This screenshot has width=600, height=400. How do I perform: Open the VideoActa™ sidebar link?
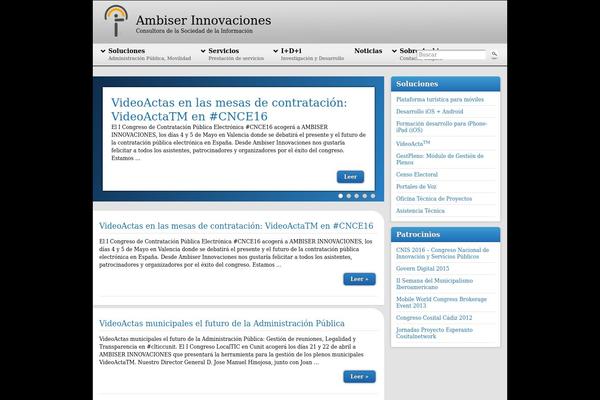pos(413,144)
